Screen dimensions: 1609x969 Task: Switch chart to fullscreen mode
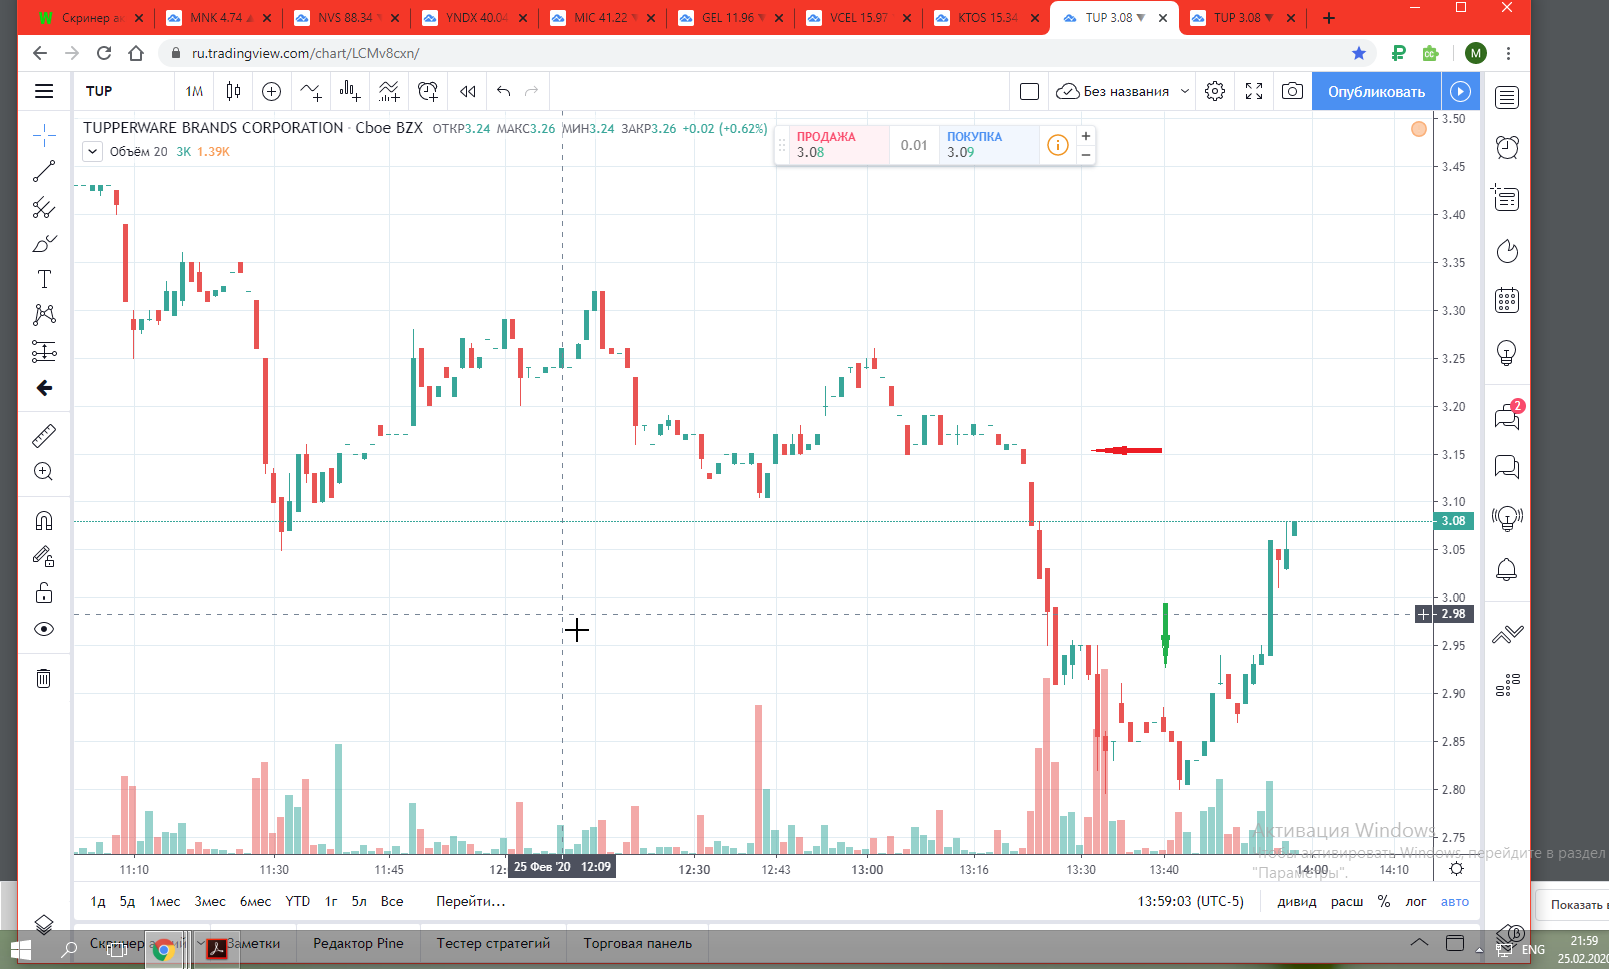pyautogui.click(x=1254, y=91)
